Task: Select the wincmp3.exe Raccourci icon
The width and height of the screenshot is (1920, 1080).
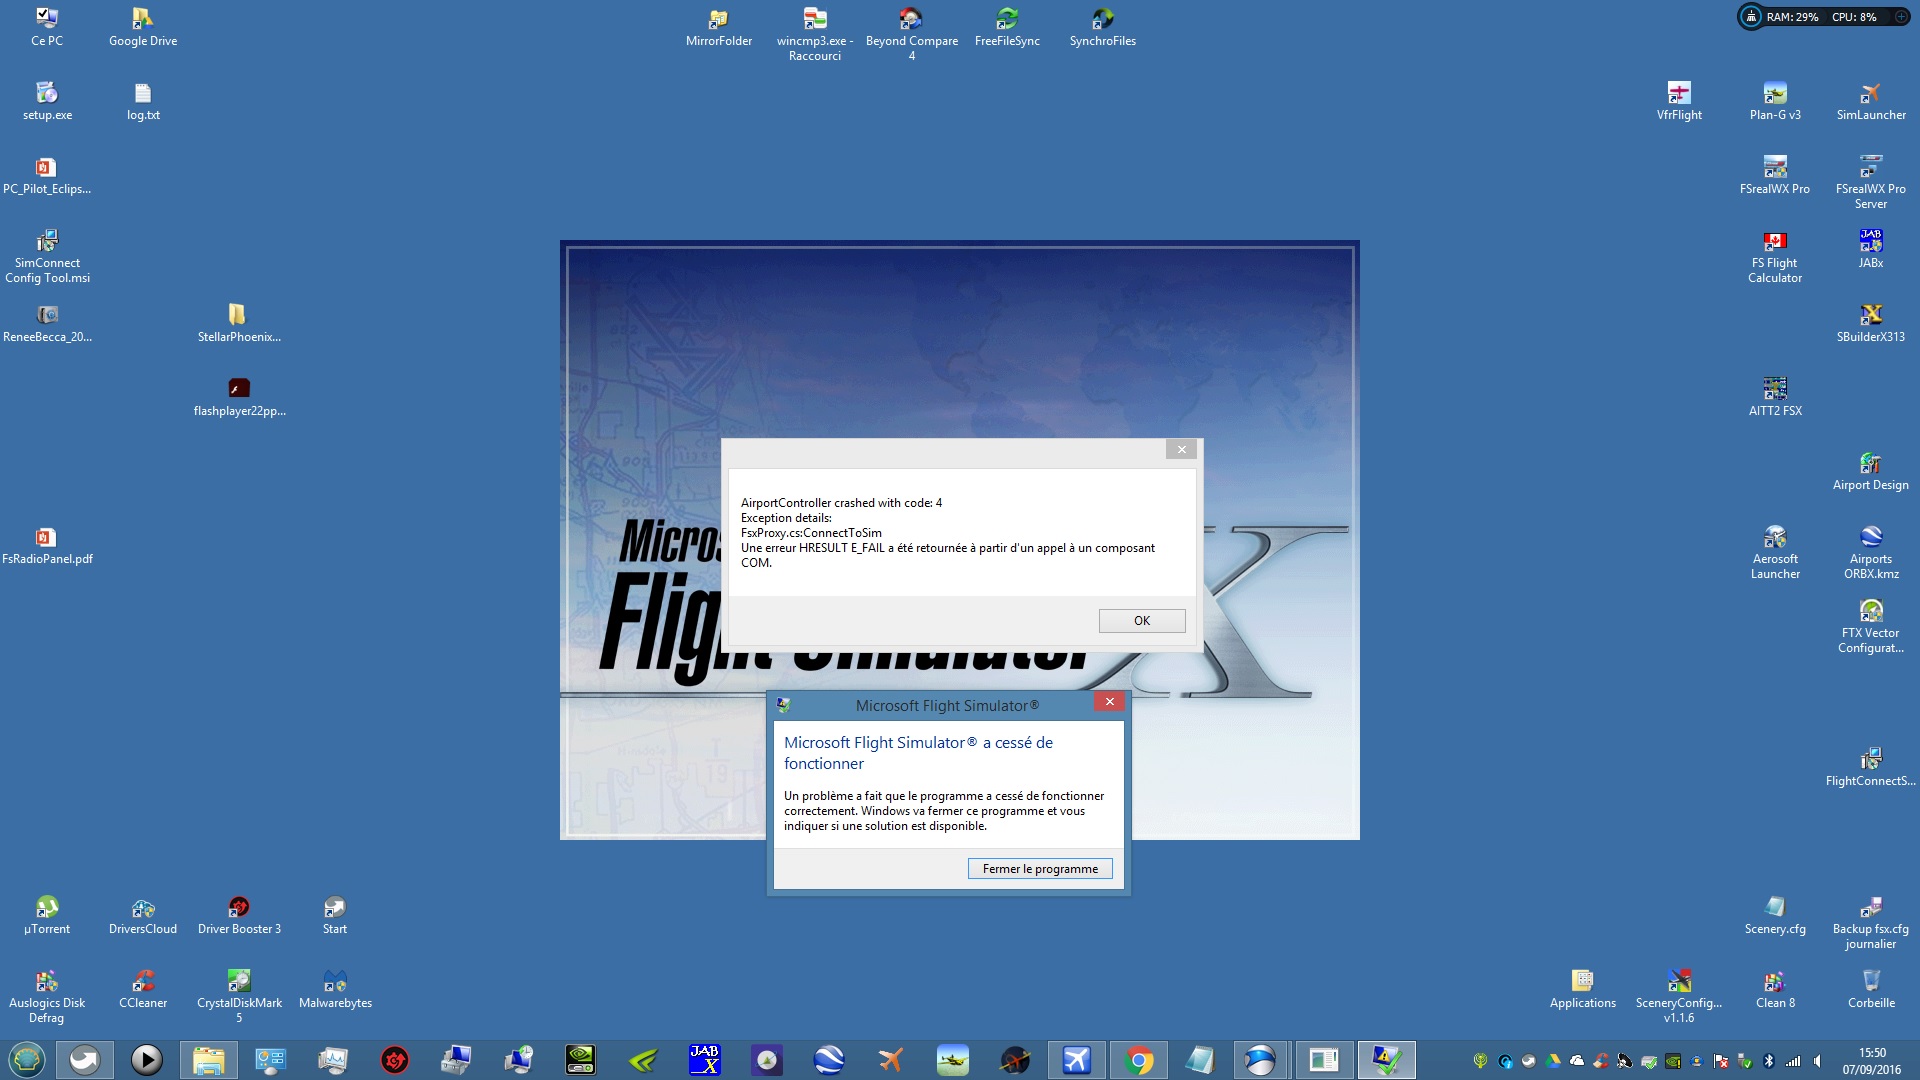Action: (x=815, y=34)
